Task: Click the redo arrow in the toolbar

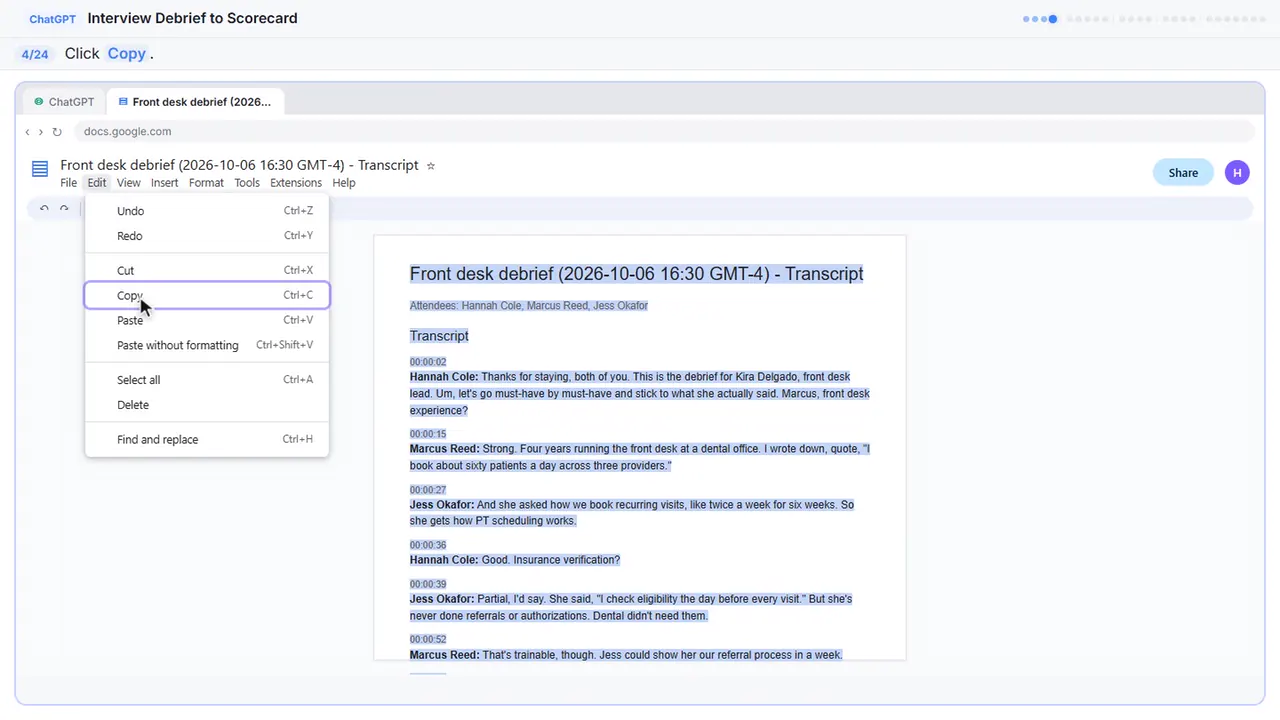Action: [x=64, y=209]
